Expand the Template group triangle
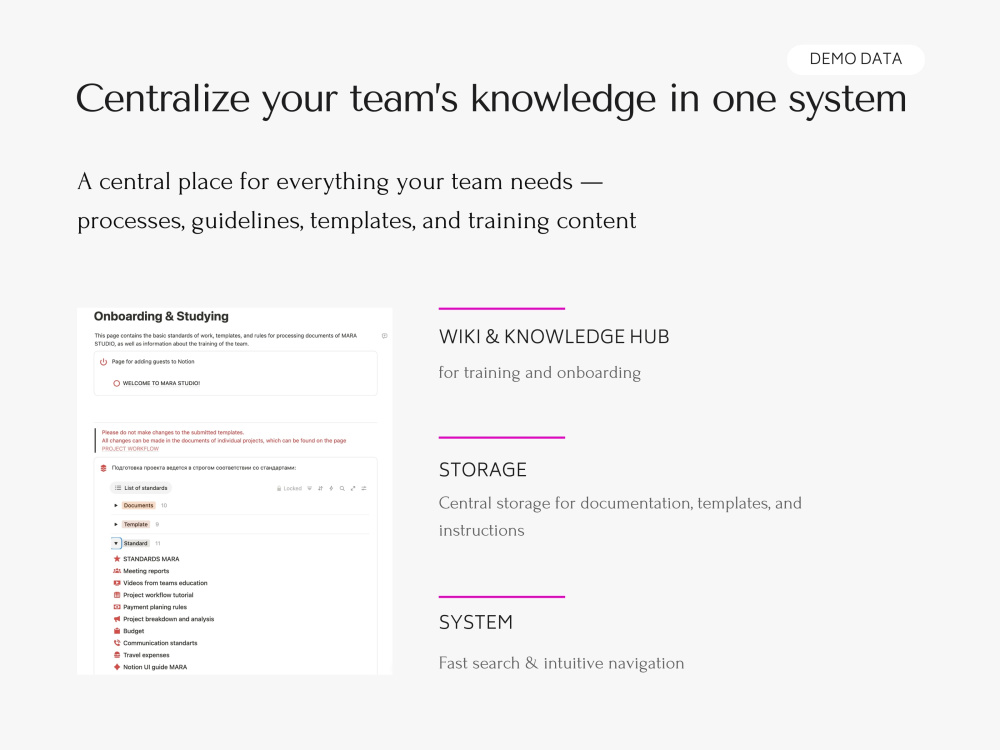This screenshot has height=750, width=1000. tap(116, 524)
